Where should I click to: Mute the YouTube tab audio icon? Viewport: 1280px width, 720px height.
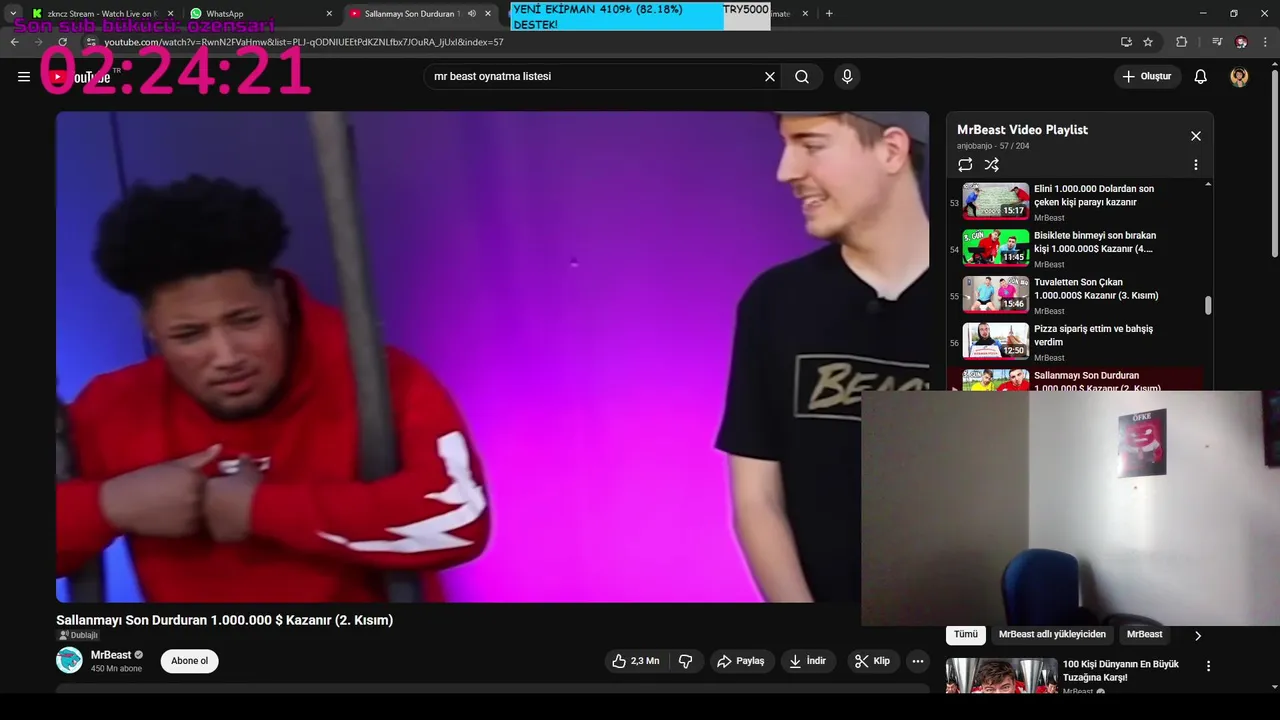(x=472, y=14)
